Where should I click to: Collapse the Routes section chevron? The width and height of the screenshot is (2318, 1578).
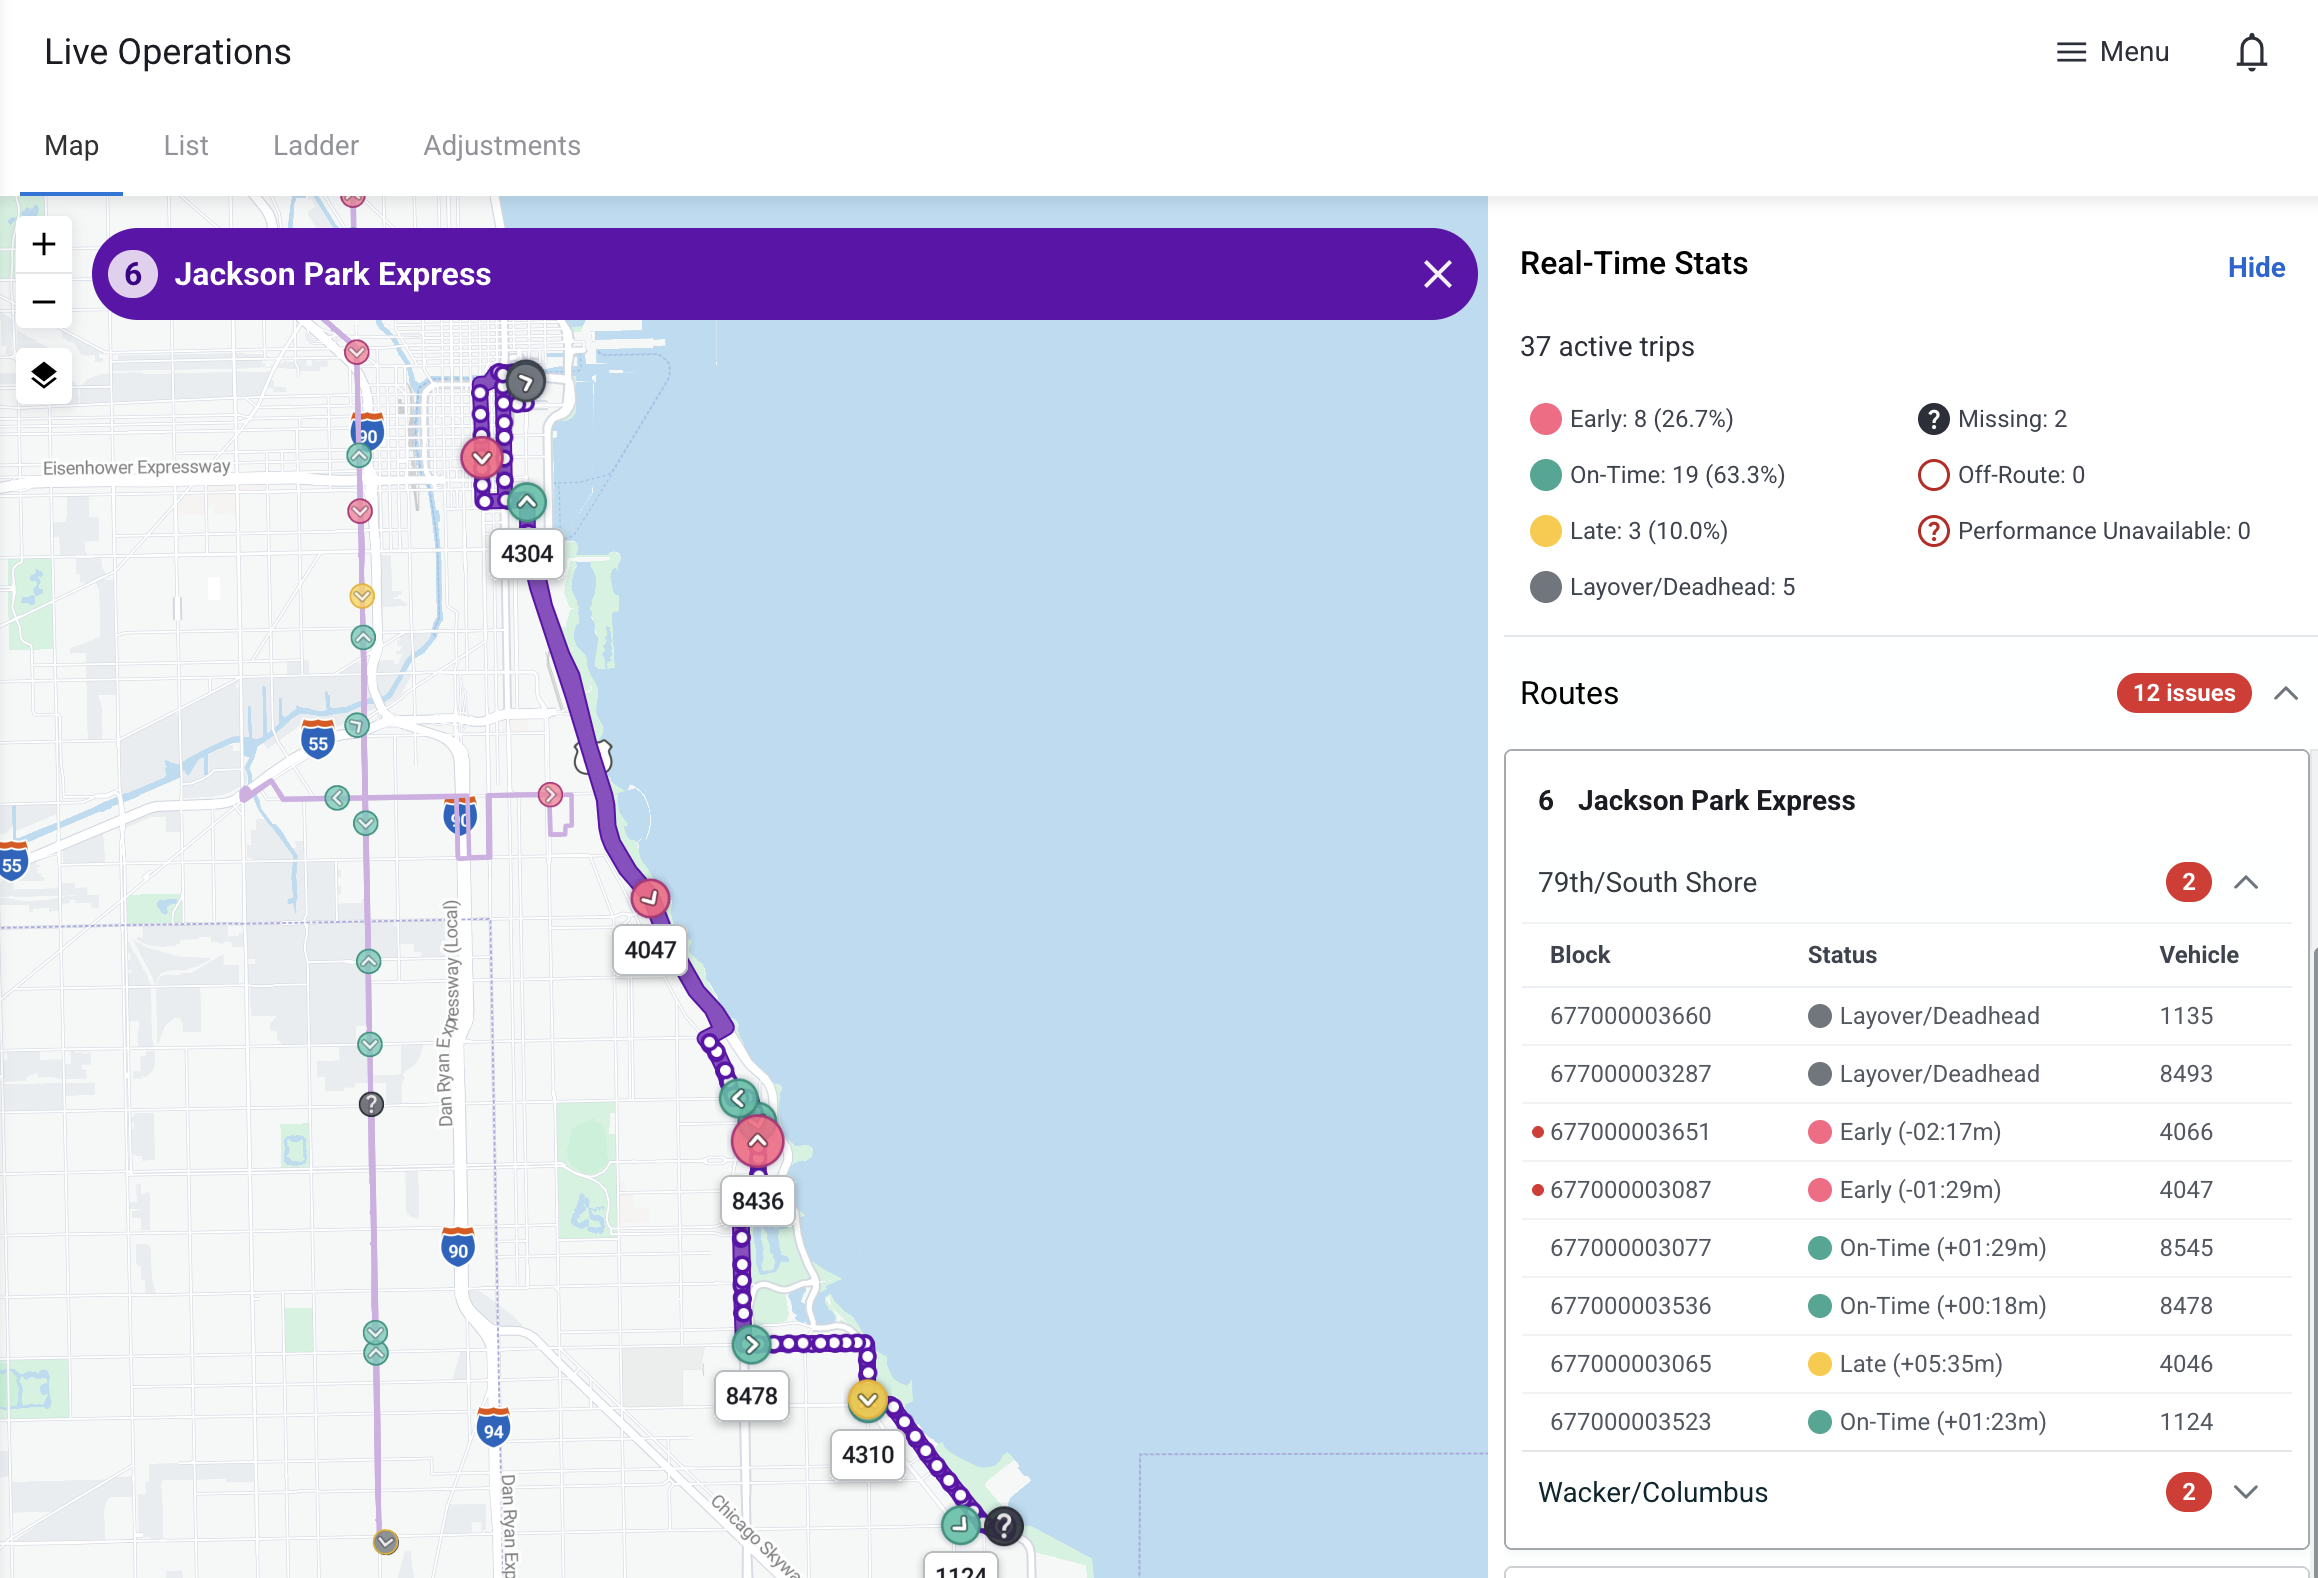coord(2285,693)
